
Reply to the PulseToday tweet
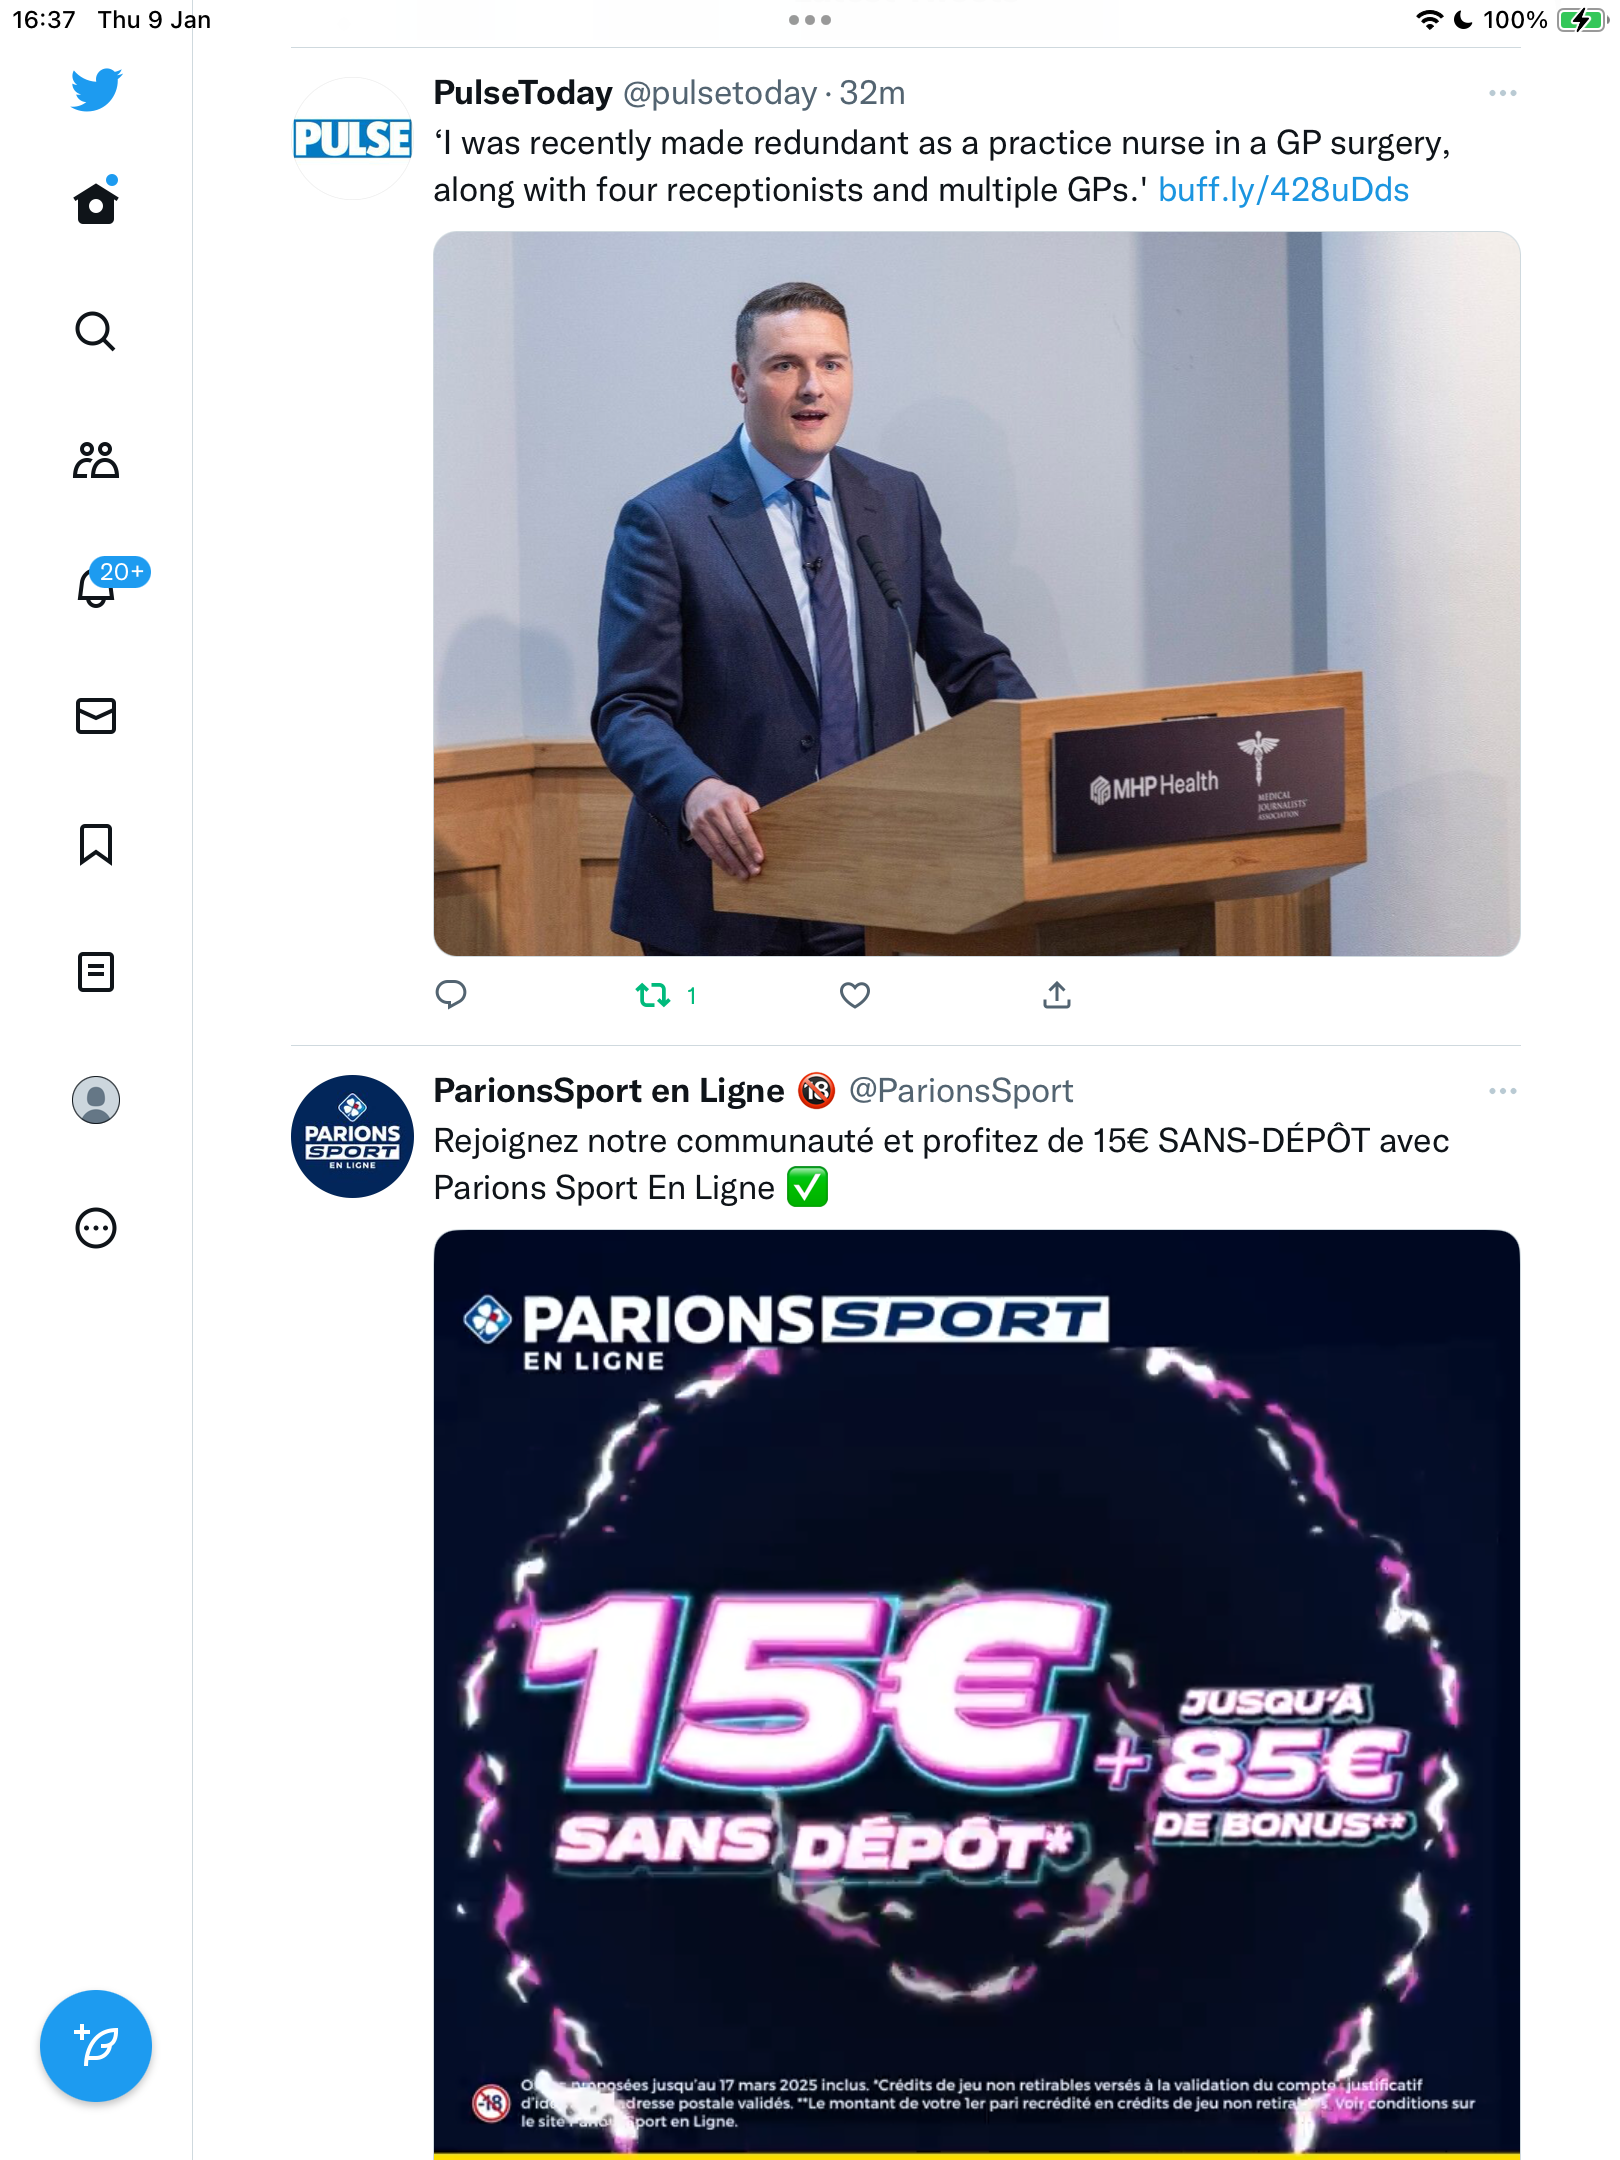(x=451, y=995)
